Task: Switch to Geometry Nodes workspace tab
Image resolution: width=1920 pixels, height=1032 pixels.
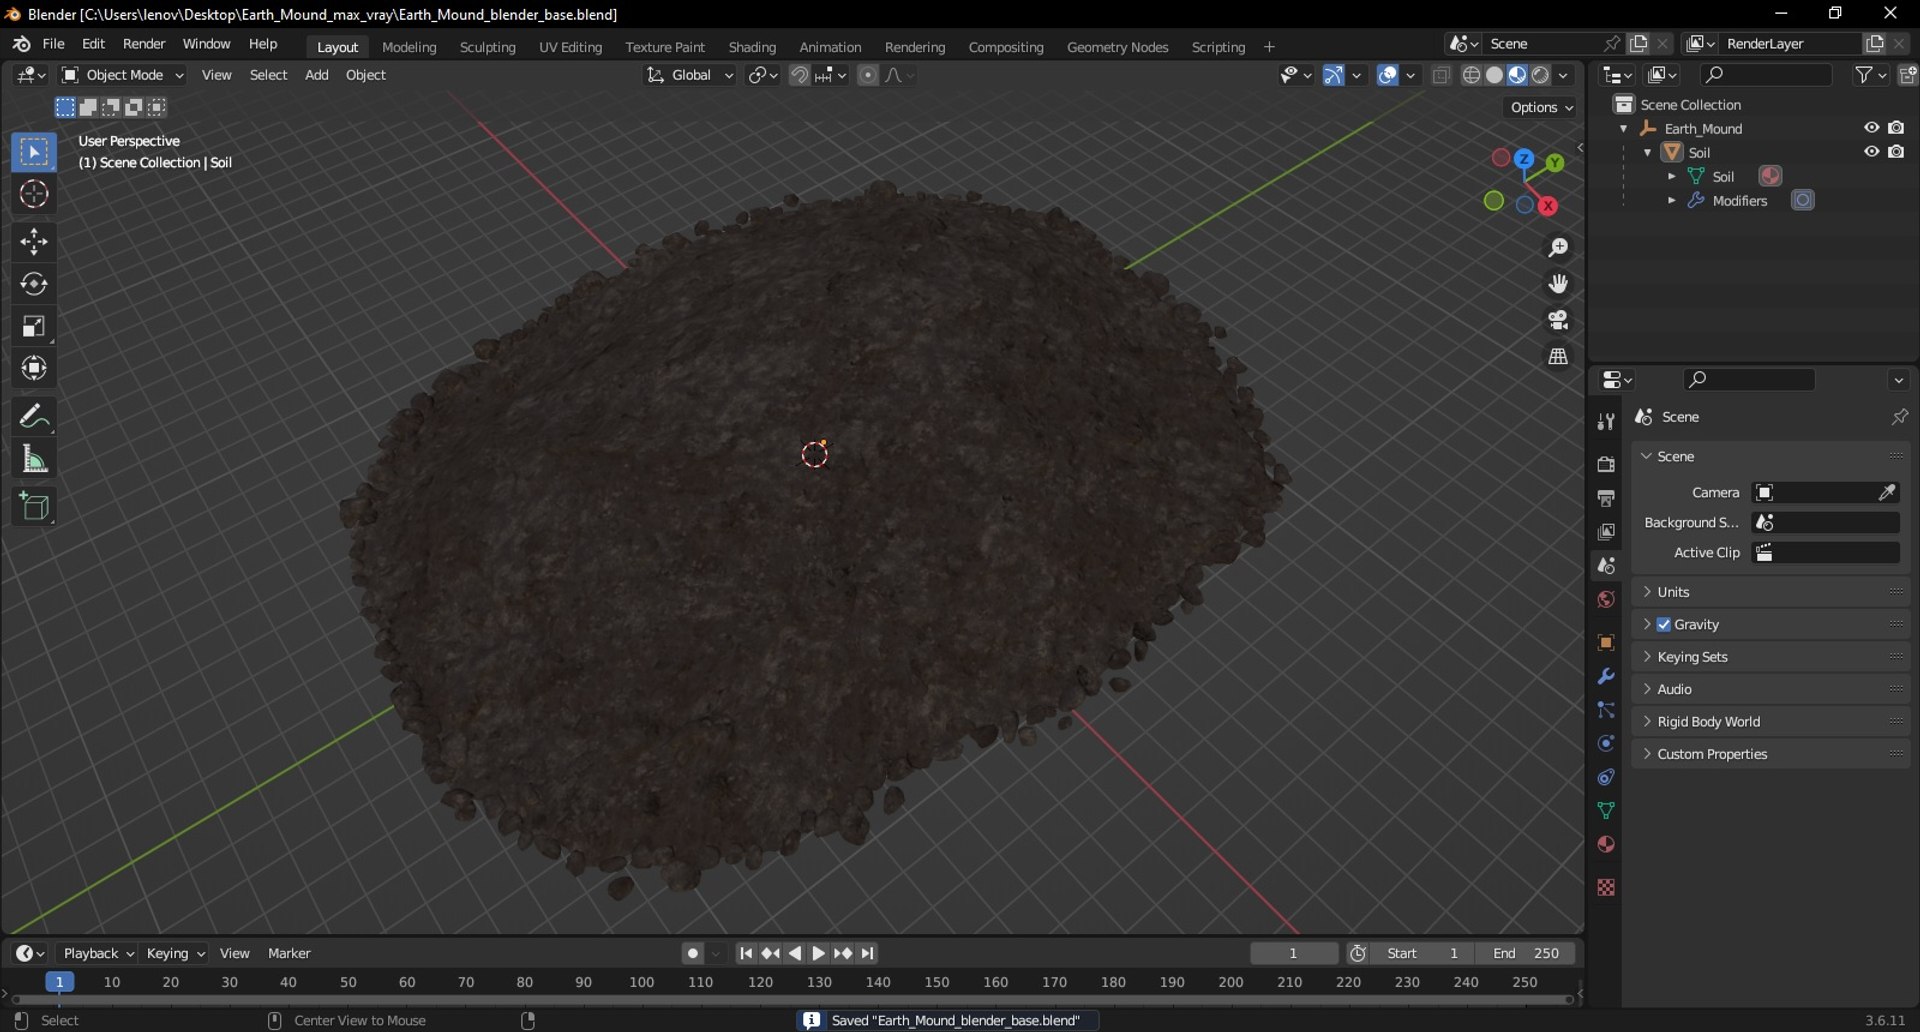Action: point(1117,47)
